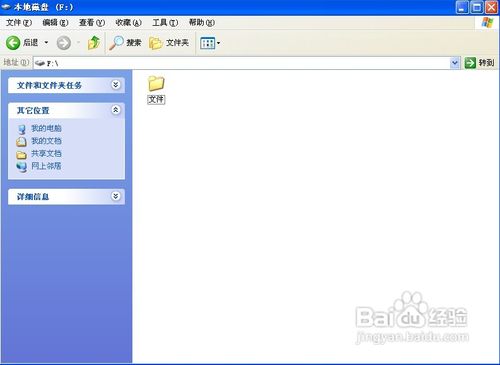500x365 pixels.
Task: Click the drive icon in the title bar
Action: point(6,7)
